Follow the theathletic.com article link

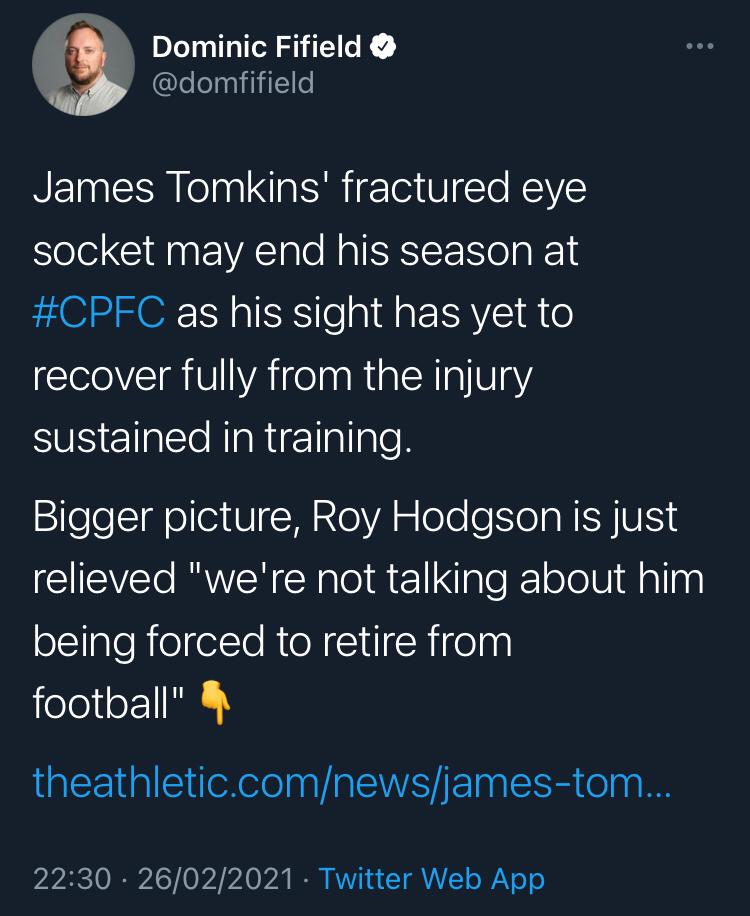tap(354, 781)
